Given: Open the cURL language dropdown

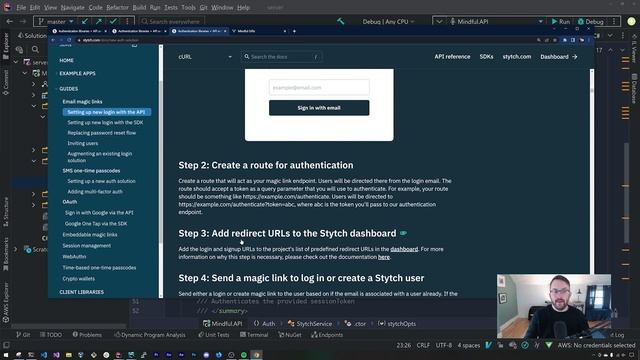Looking at the screenshot, I should point(205,57).
